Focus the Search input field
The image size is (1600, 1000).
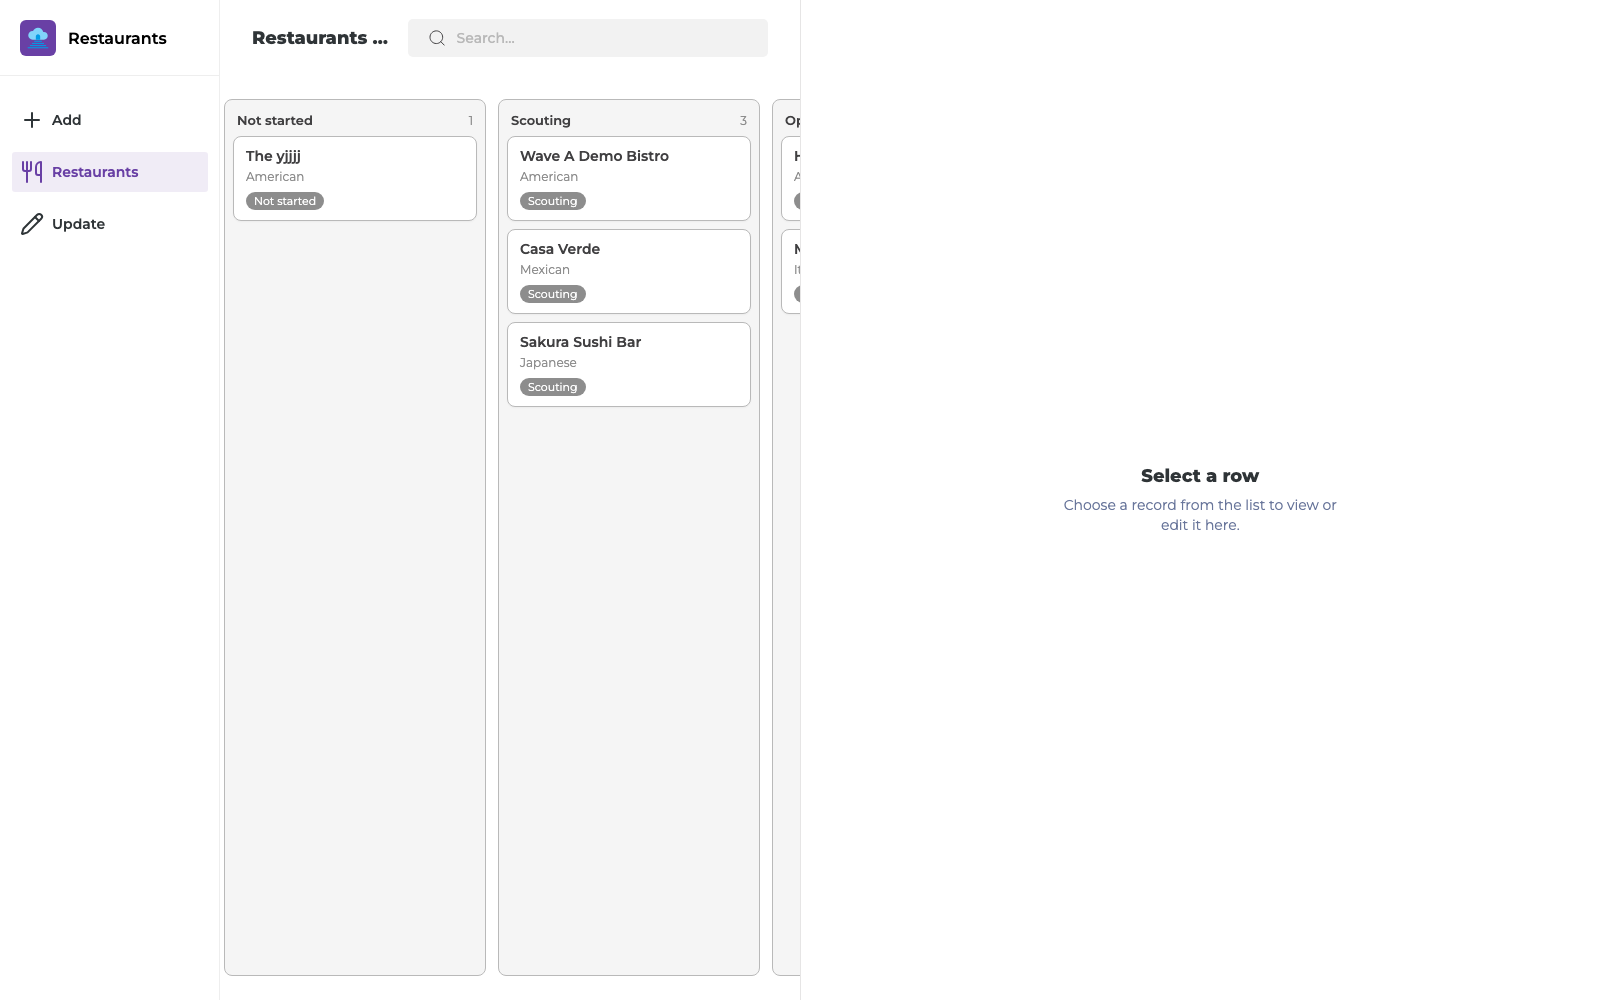point(588,38)
